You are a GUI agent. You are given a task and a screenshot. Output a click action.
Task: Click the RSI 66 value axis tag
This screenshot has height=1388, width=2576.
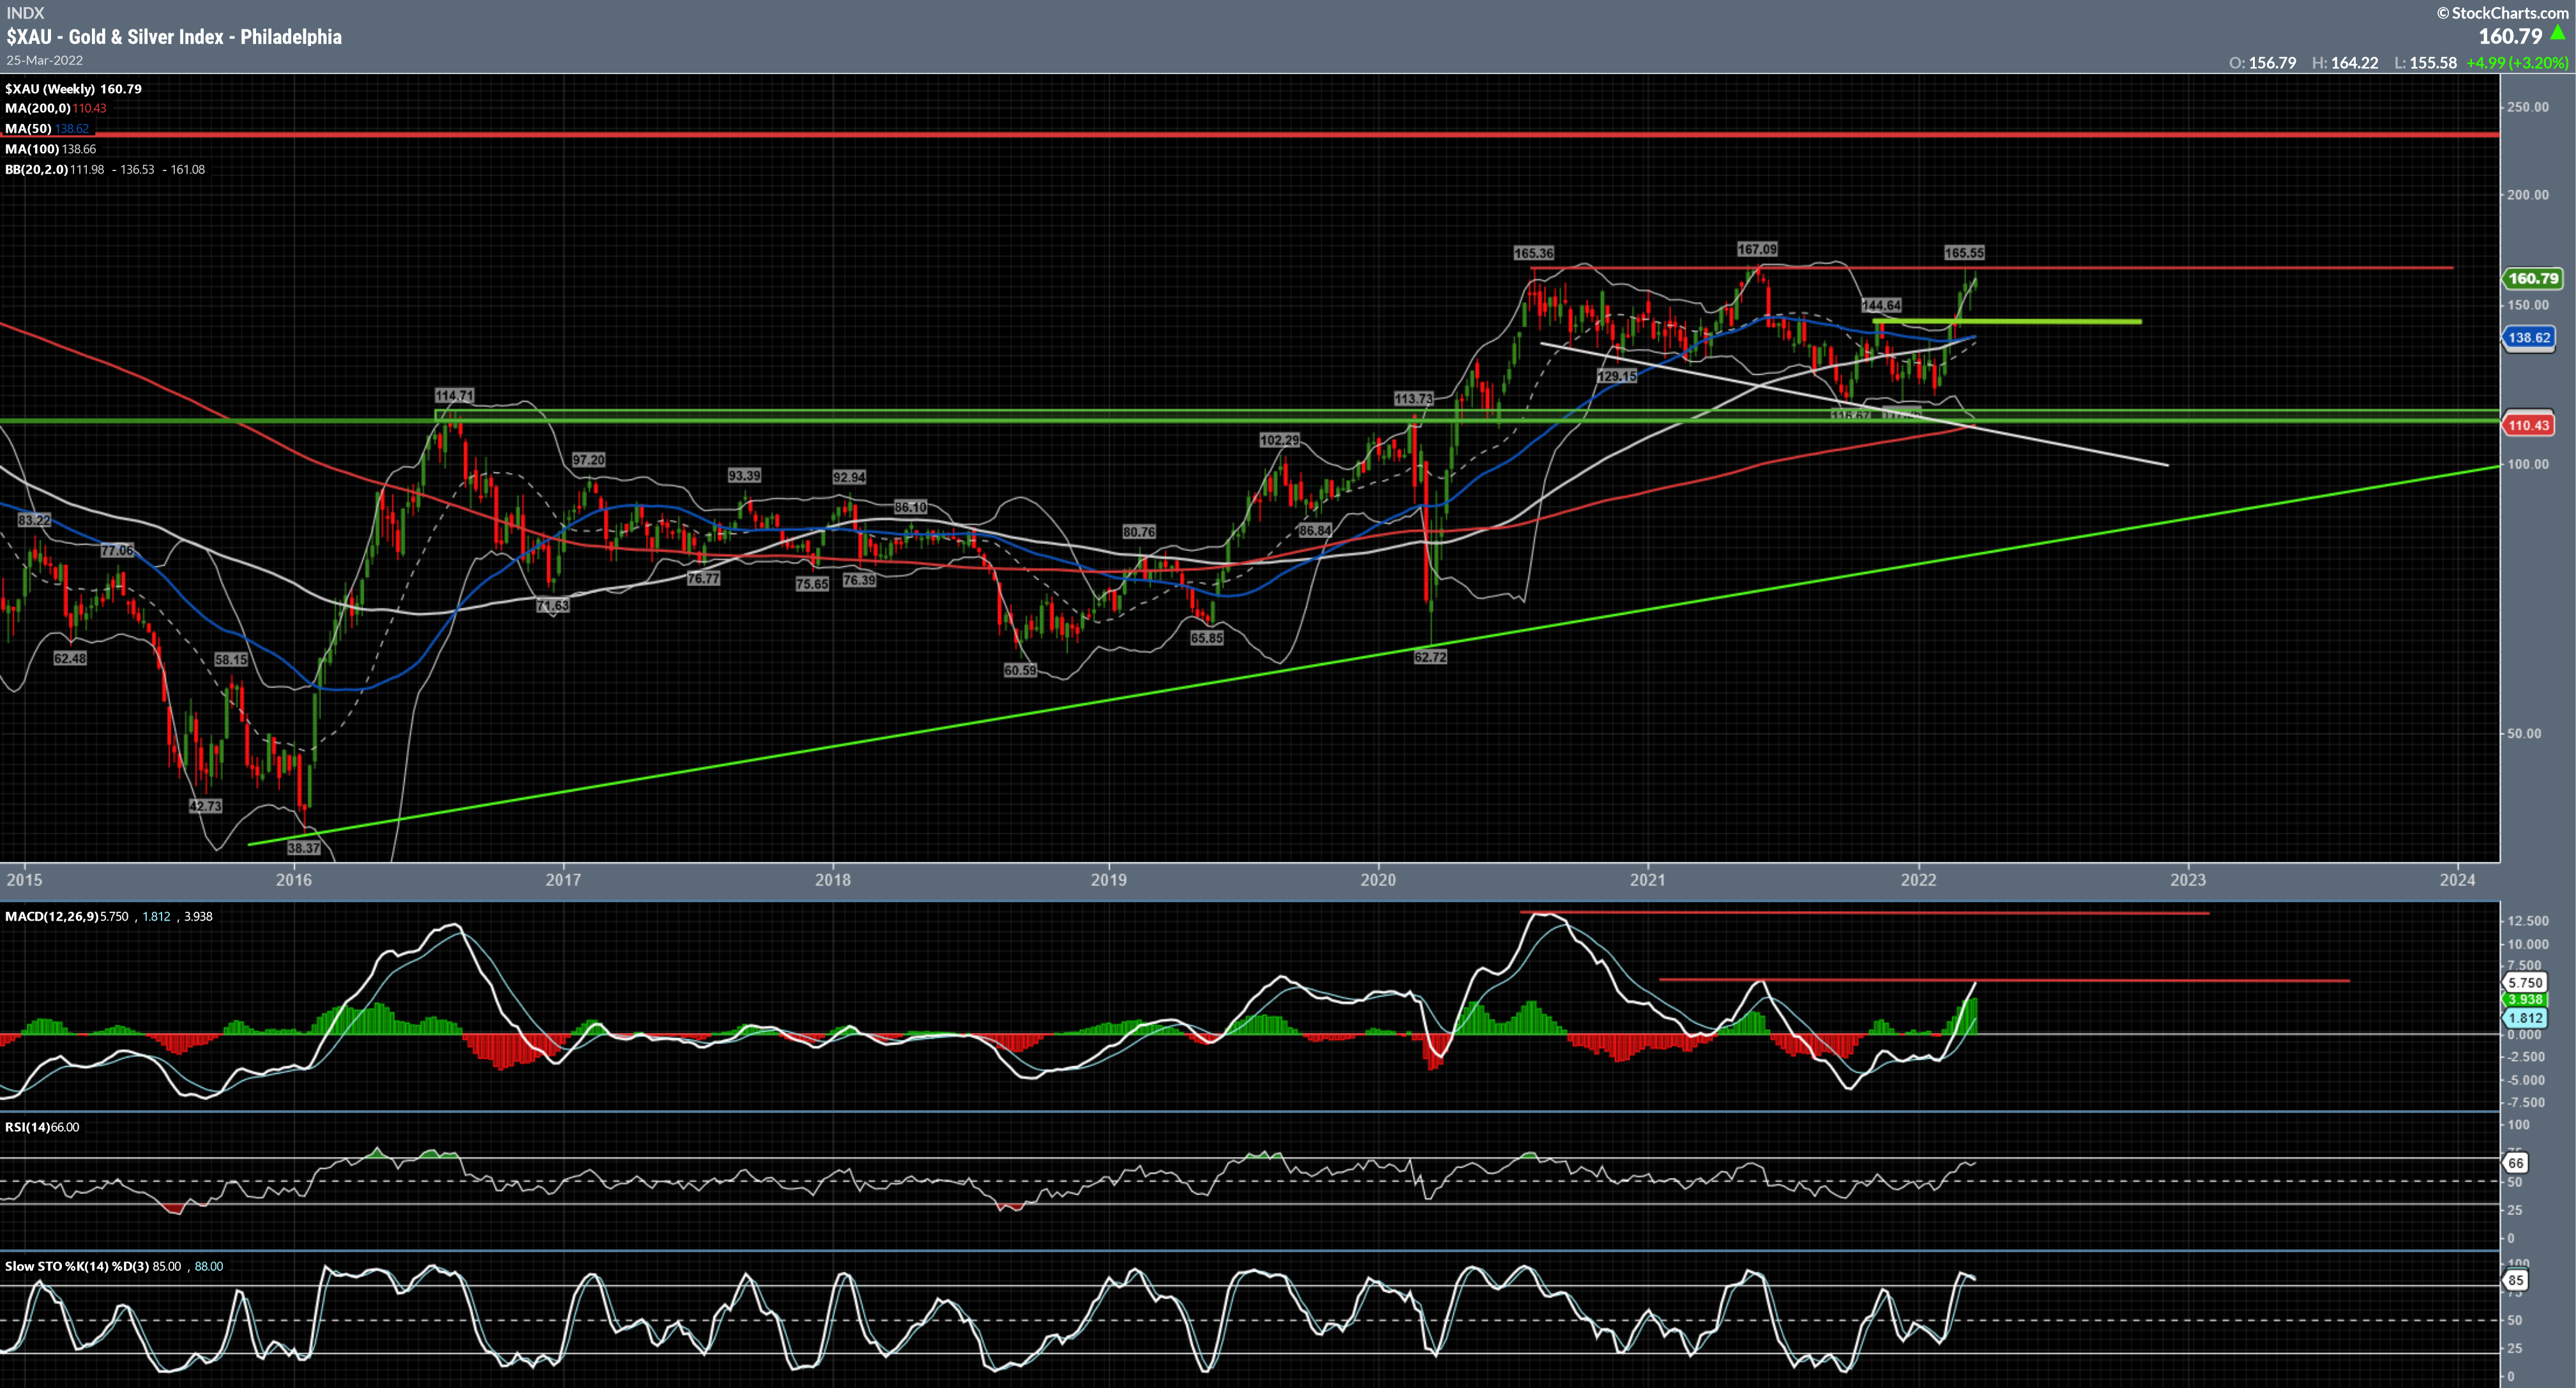(x=2515, y=1163)
